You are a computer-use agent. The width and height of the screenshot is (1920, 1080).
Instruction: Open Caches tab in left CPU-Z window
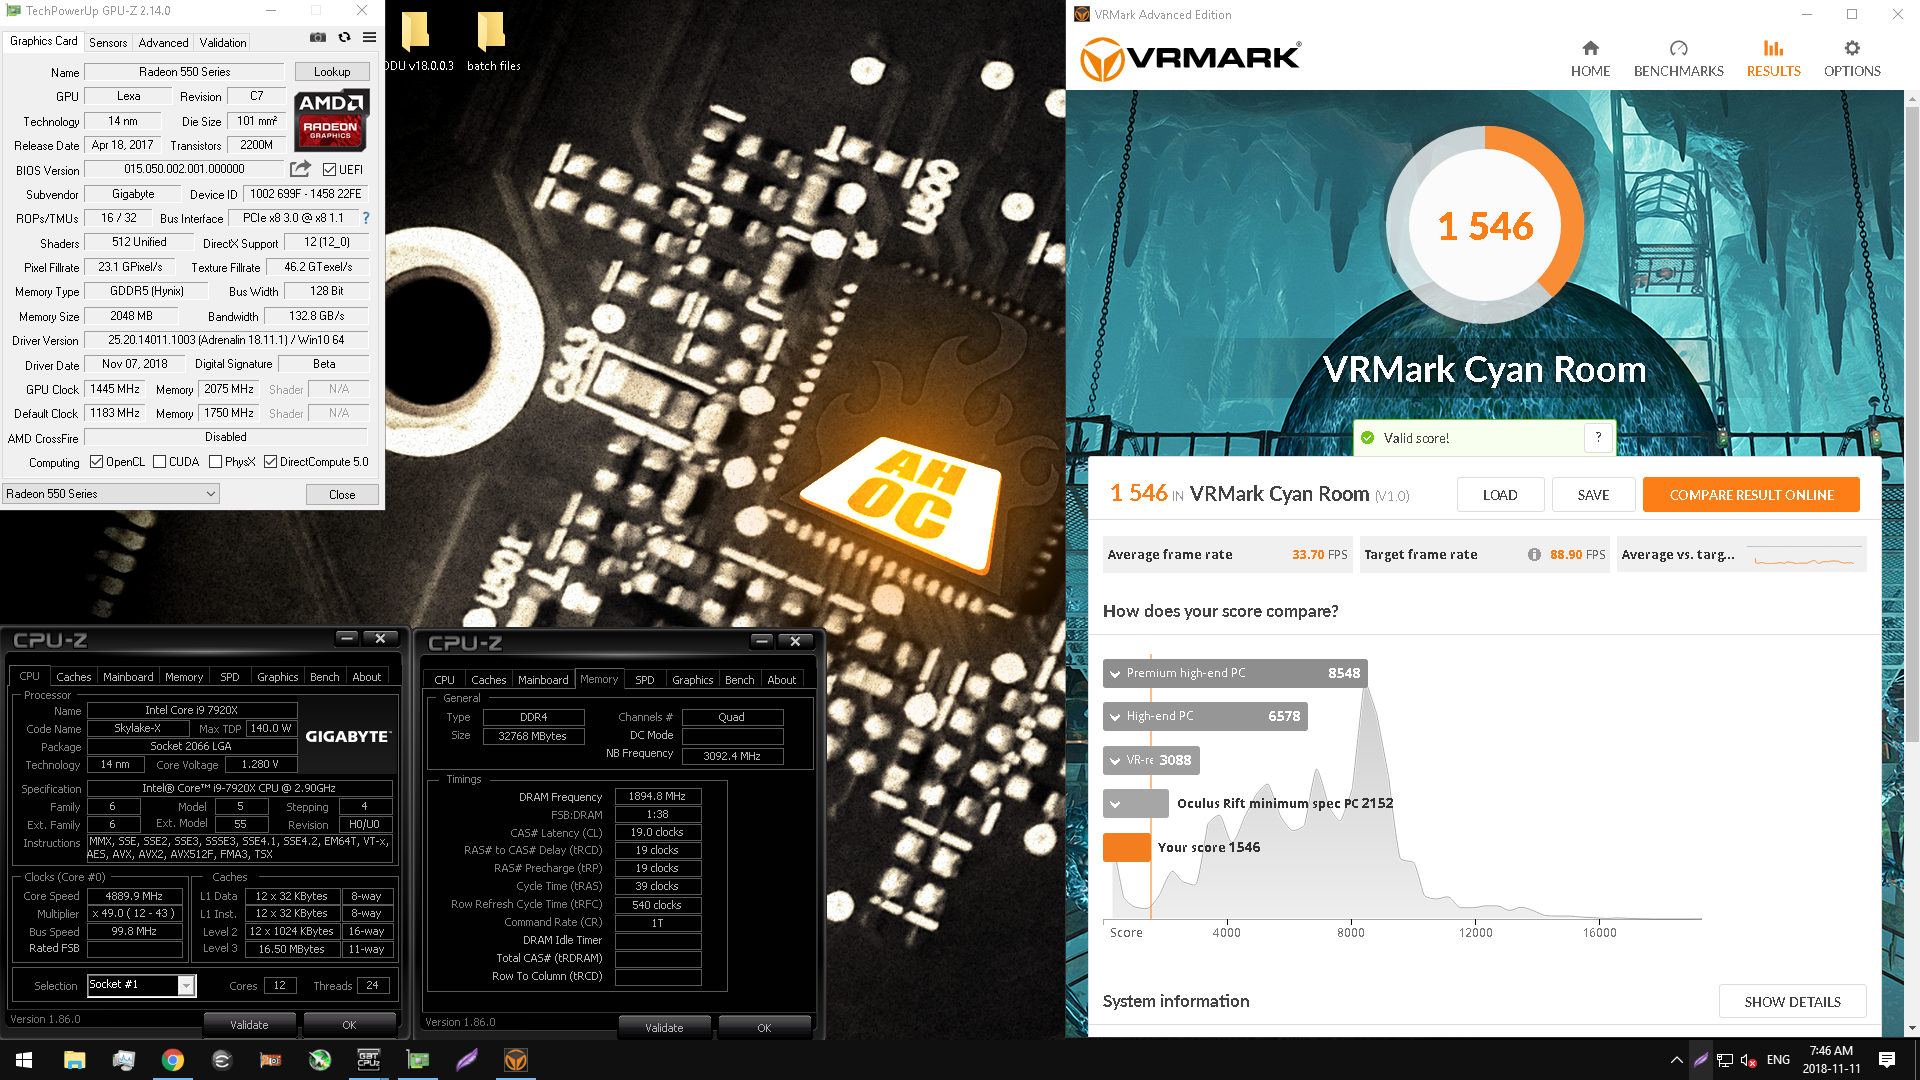[x=73, y=677]
